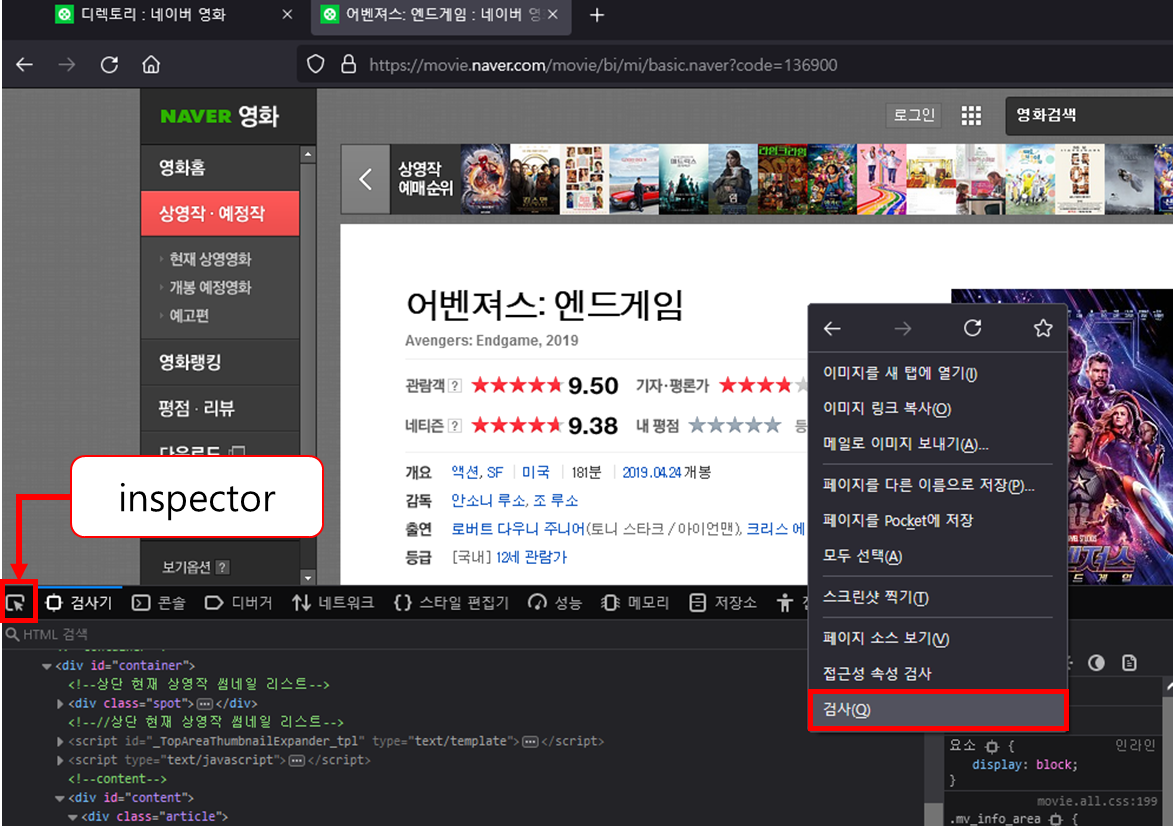Expand the div class="spot" node
Viewport: 1173px width, 826px height.
[61, 703]
